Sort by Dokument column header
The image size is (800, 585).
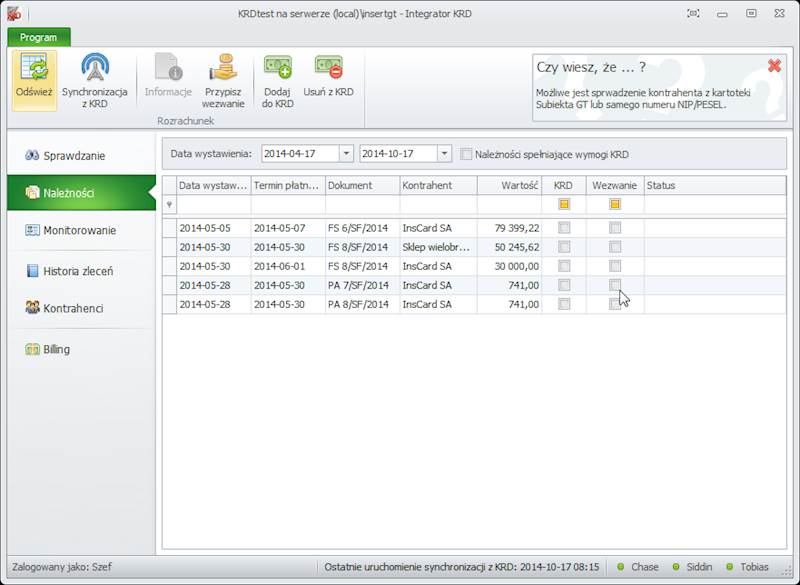(363, 186)
